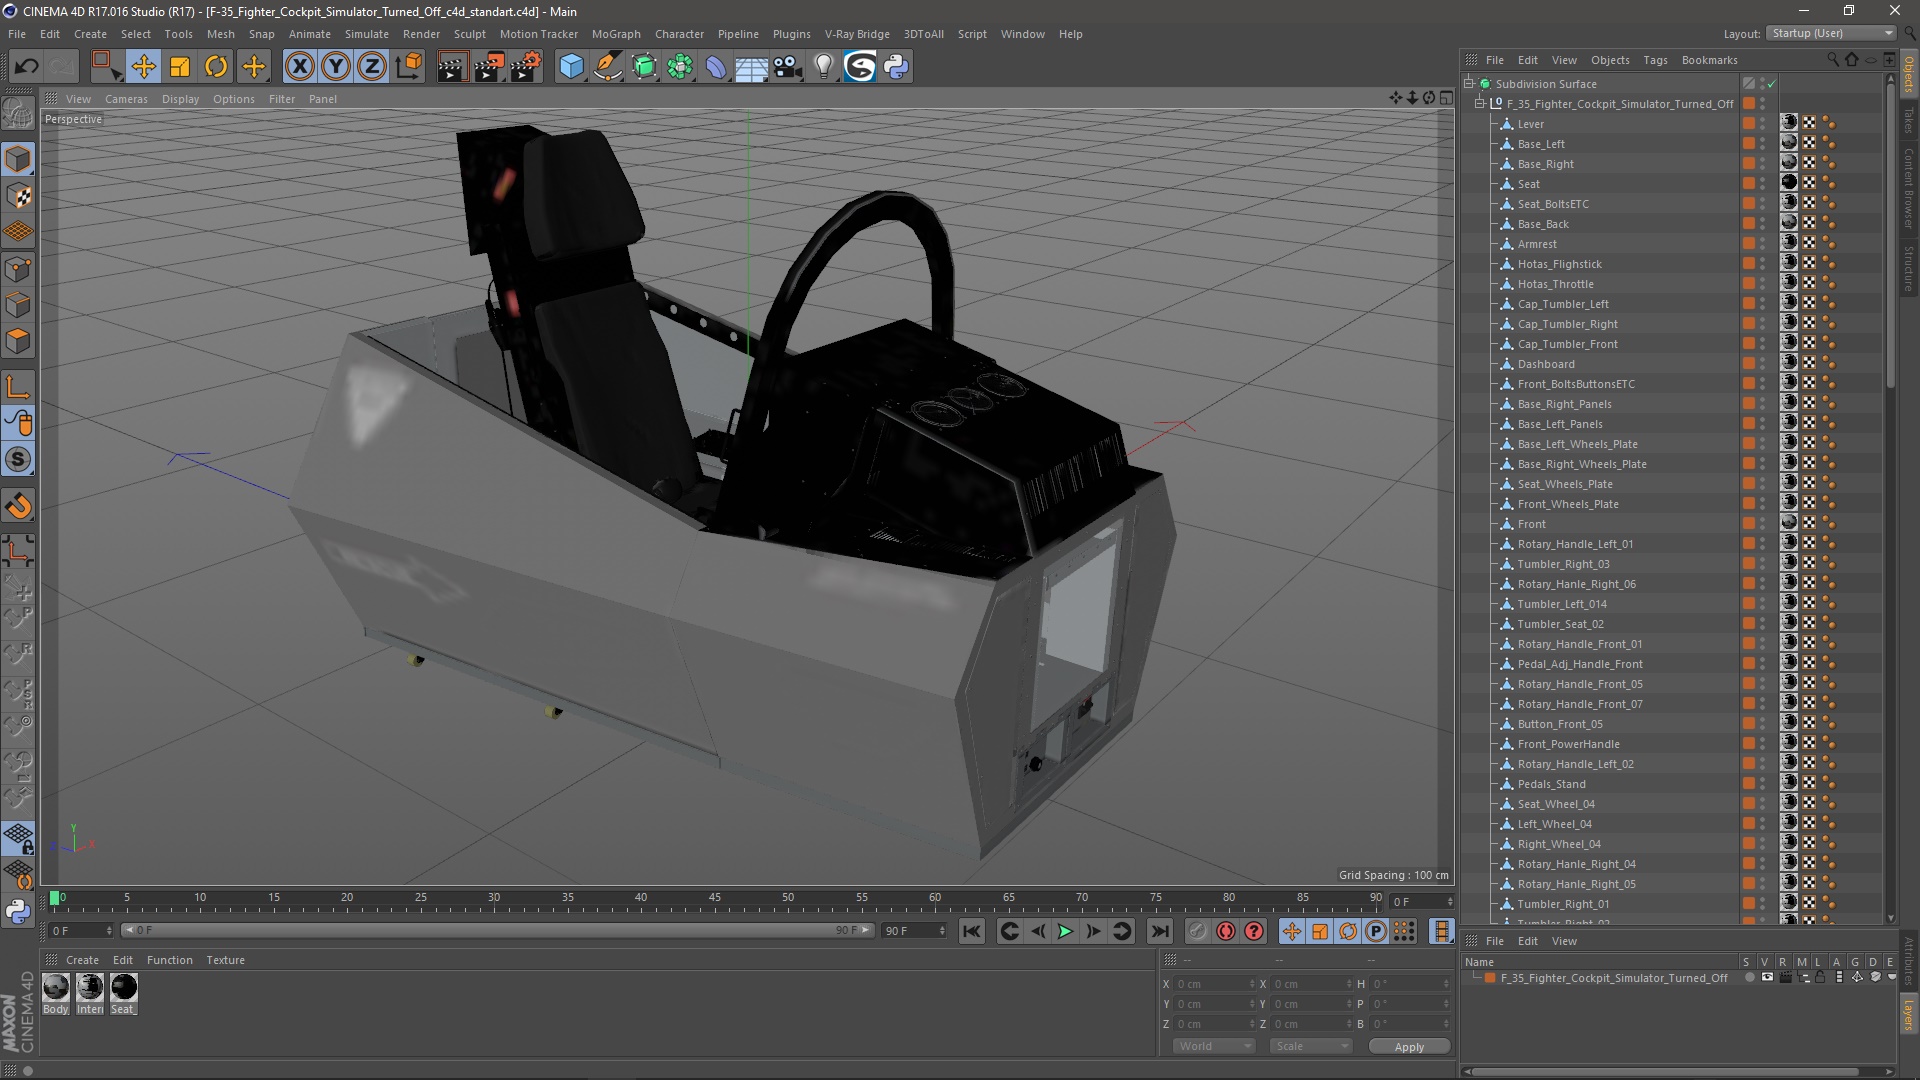This screenshot has height=1080, width=1920.
Task: Collapse the F_35_Fighter_Cockpit_Simulator_Turned_Off null node
Action: coord(1480,104)
